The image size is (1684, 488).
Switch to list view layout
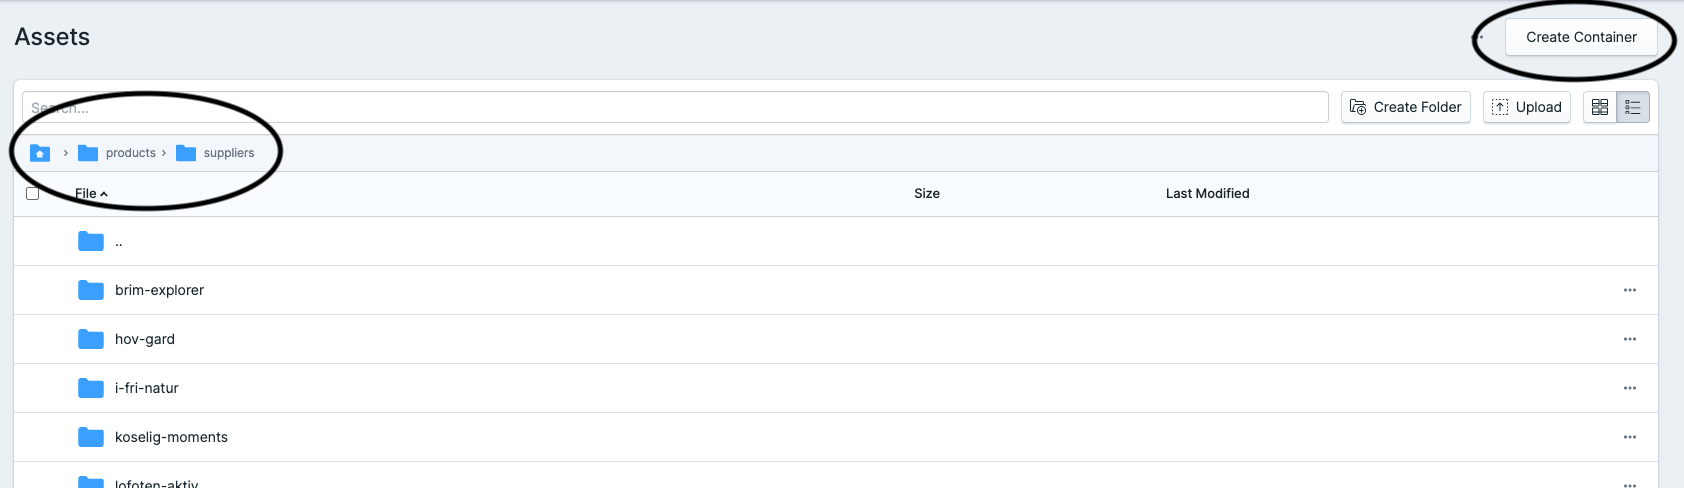[x=1633, y=107]
